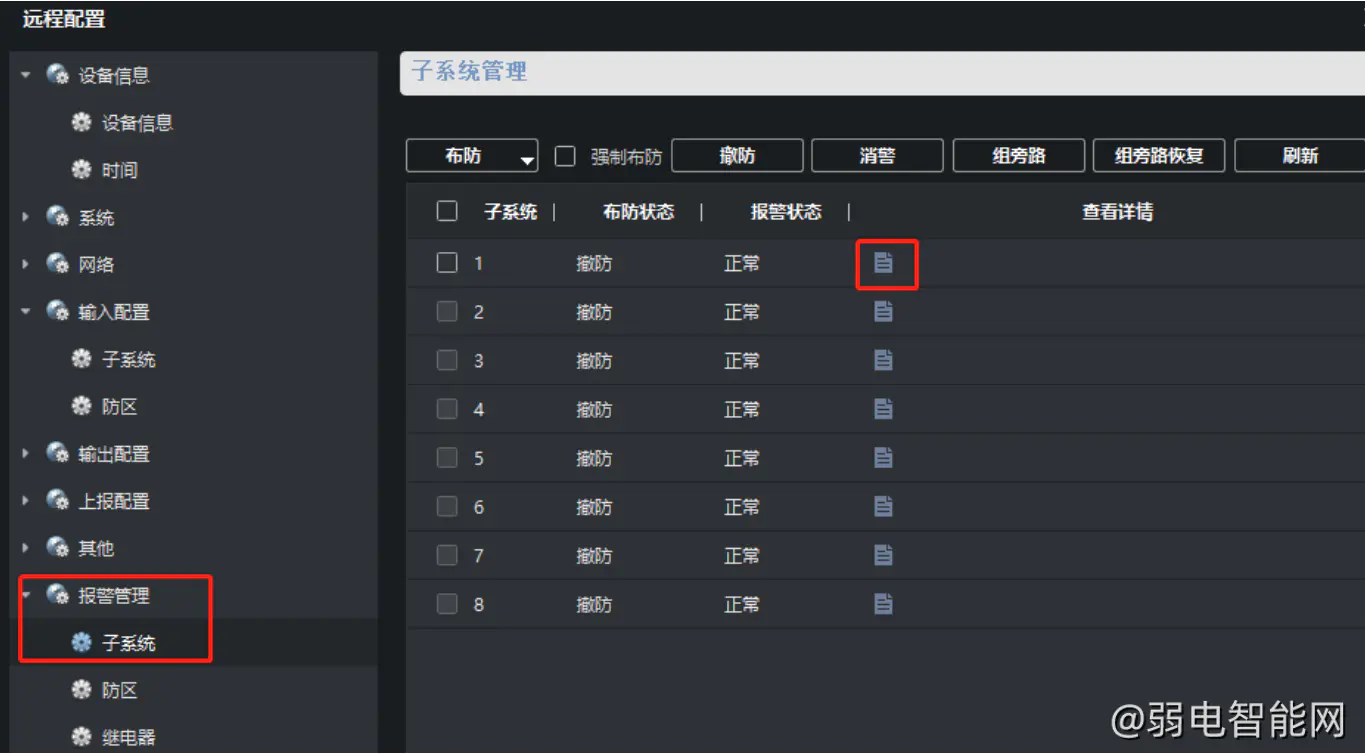This screenshot has width=1365, height=754.
Task: Click gear icon next to 其他
Action: click(x=58, y=548)
